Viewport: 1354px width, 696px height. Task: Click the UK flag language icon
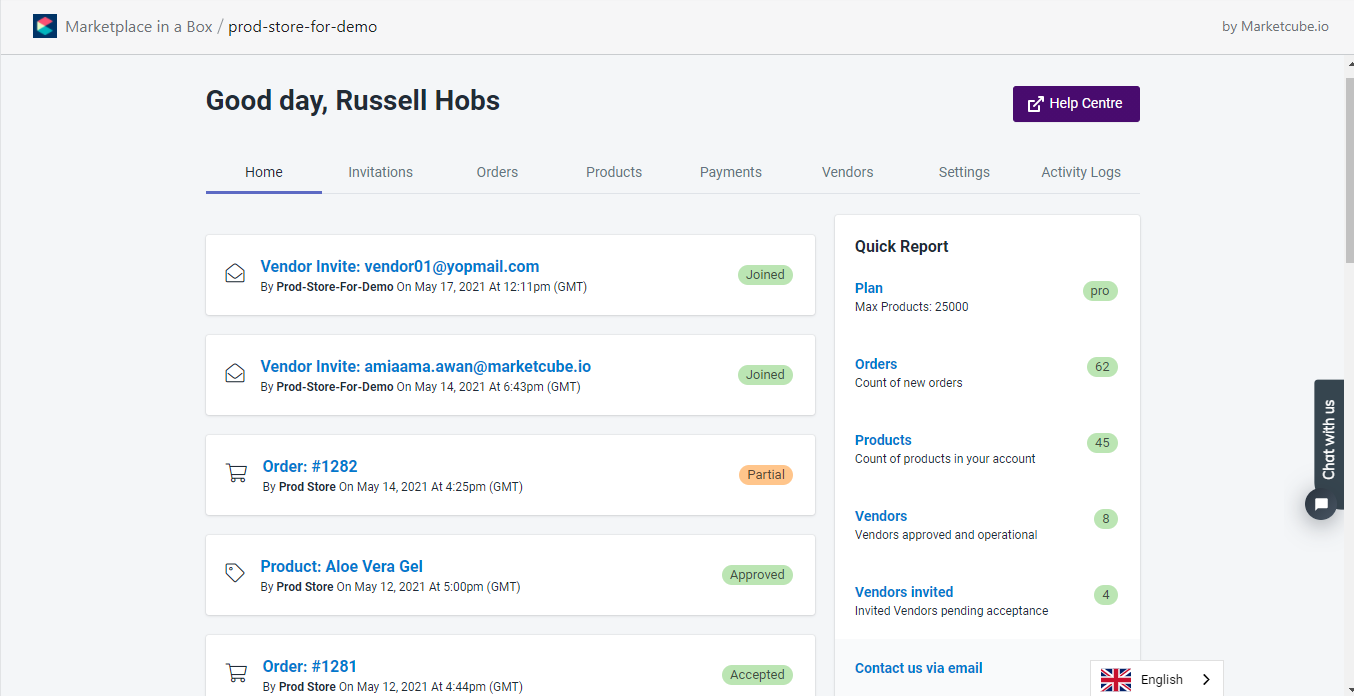coord(1116,680)
